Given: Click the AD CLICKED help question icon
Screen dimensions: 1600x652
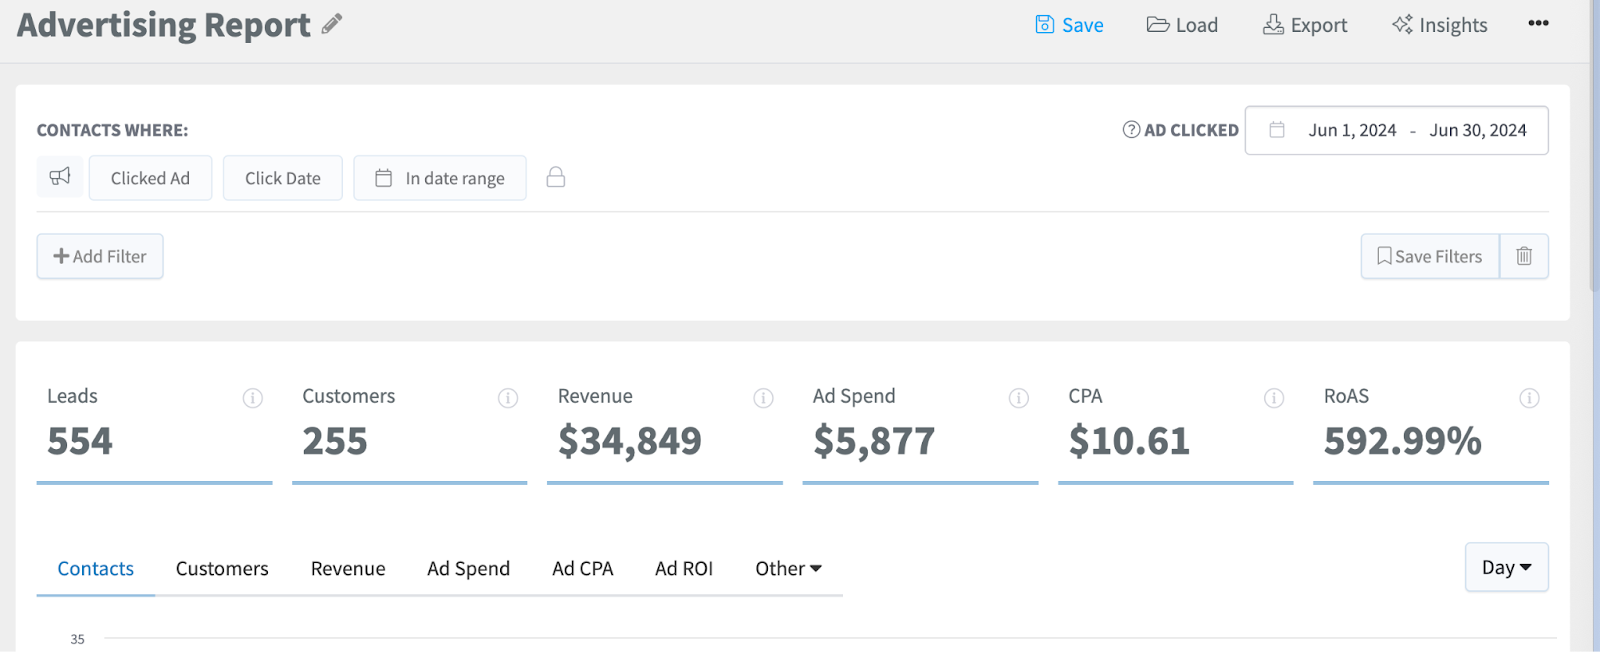Looking at the screenshot, I should (x=1131, y=130).
